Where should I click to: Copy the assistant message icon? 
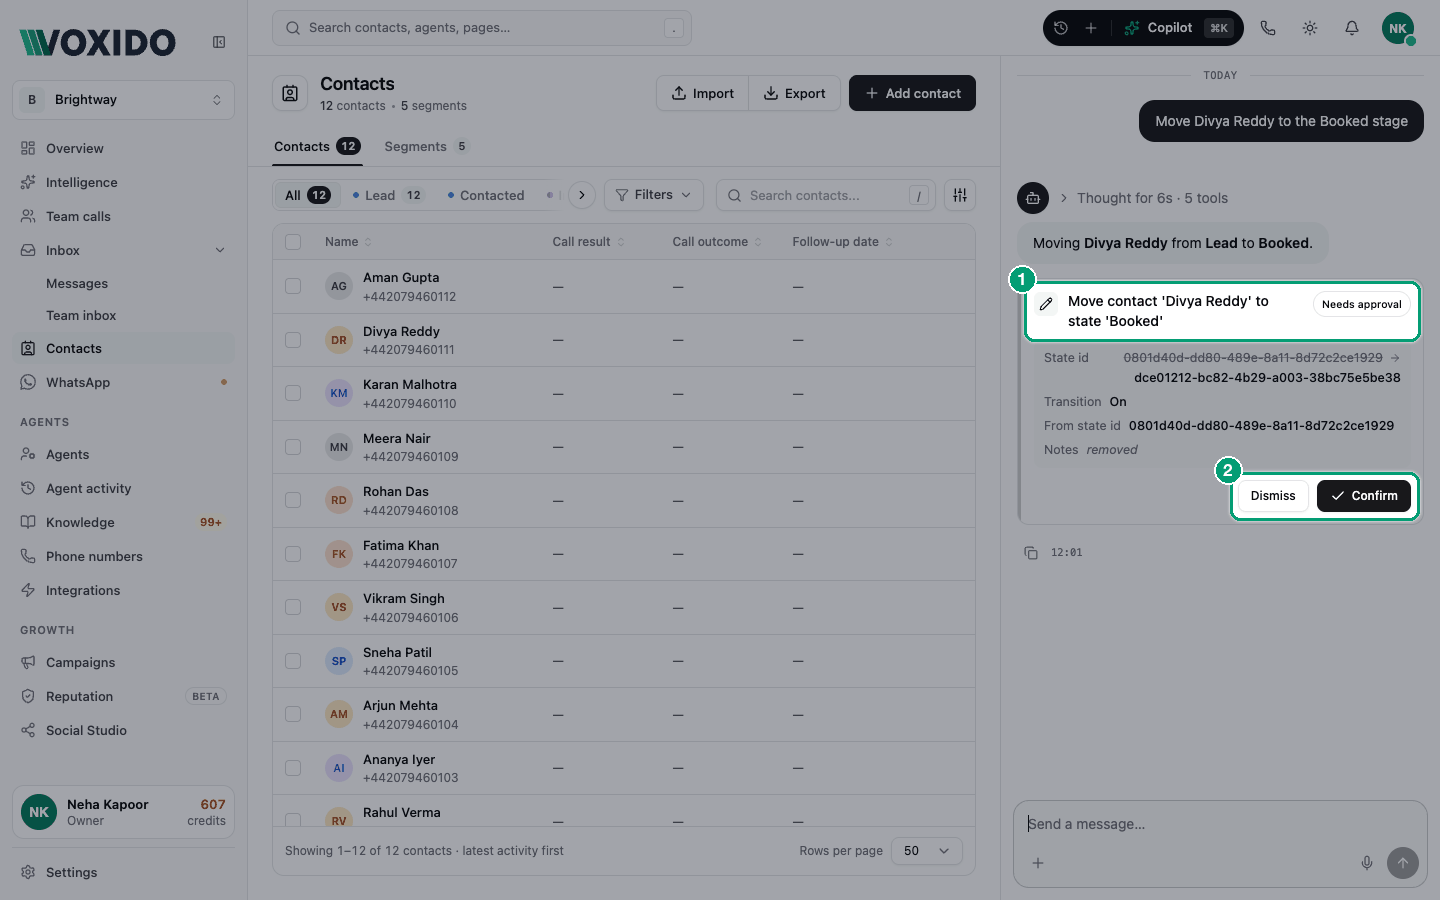1031,552
